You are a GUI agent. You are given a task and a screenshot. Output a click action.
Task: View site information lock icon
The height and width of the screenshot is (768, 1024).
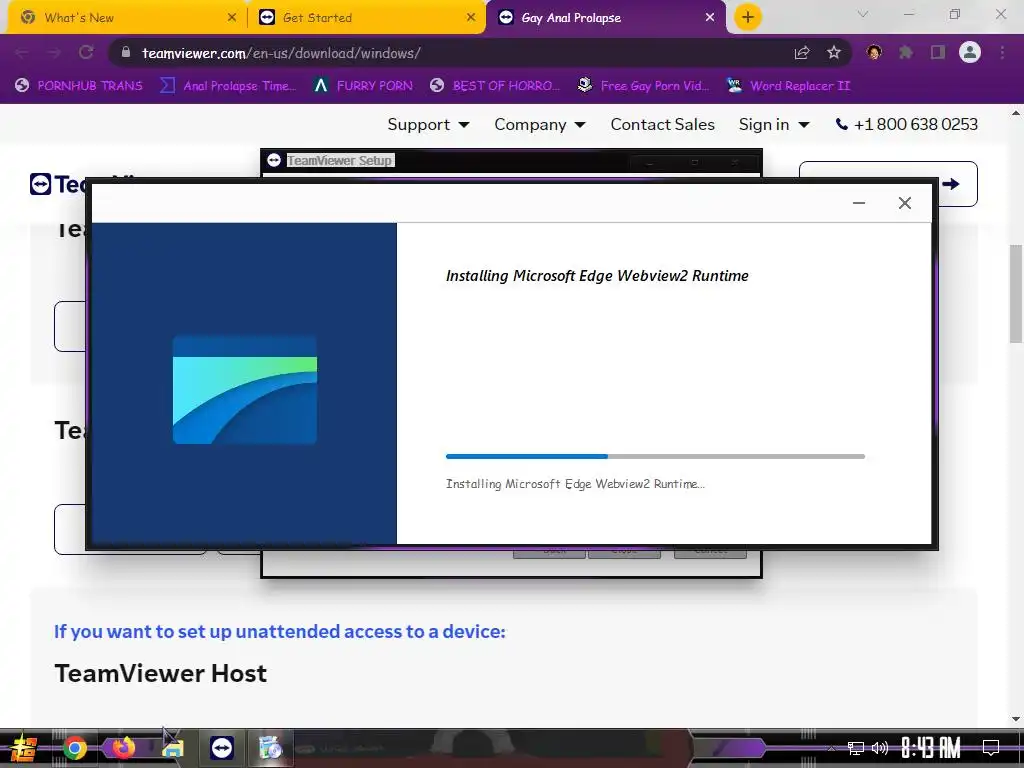(126, 52)
